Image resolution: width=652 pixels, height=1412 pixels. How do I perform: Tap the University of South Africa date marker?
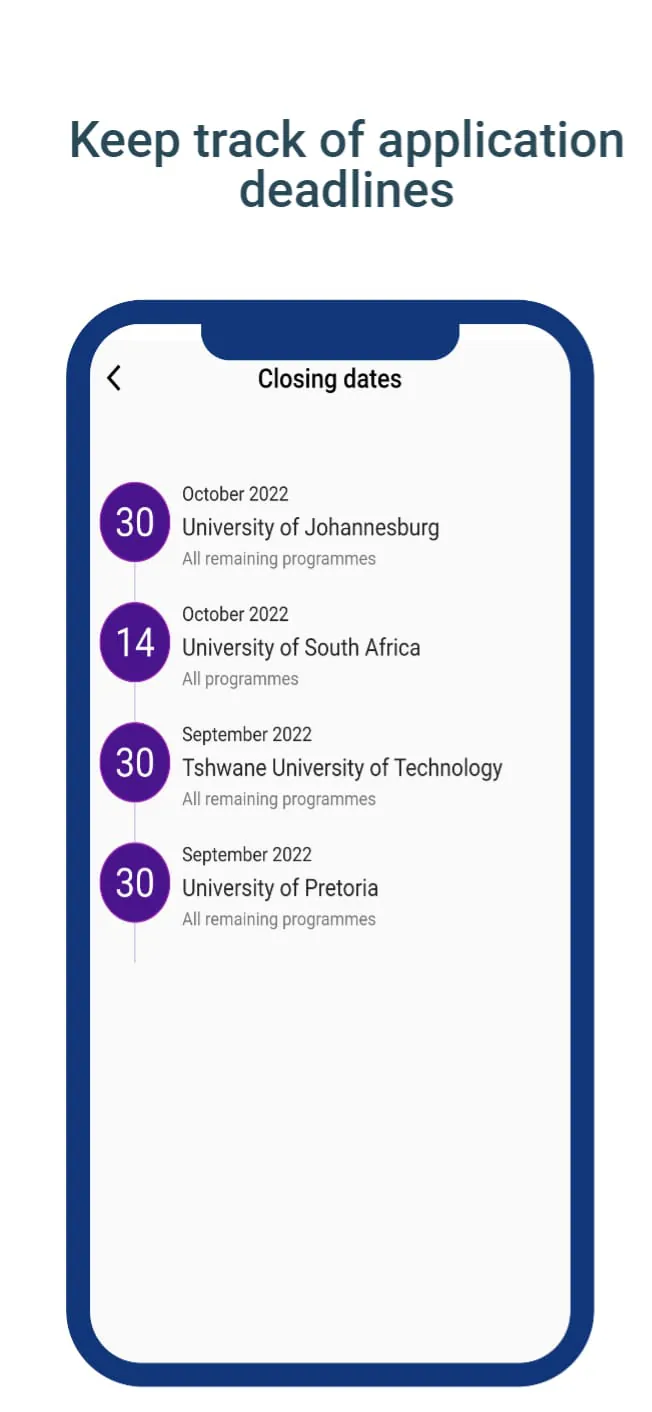(x=133, y=642)
